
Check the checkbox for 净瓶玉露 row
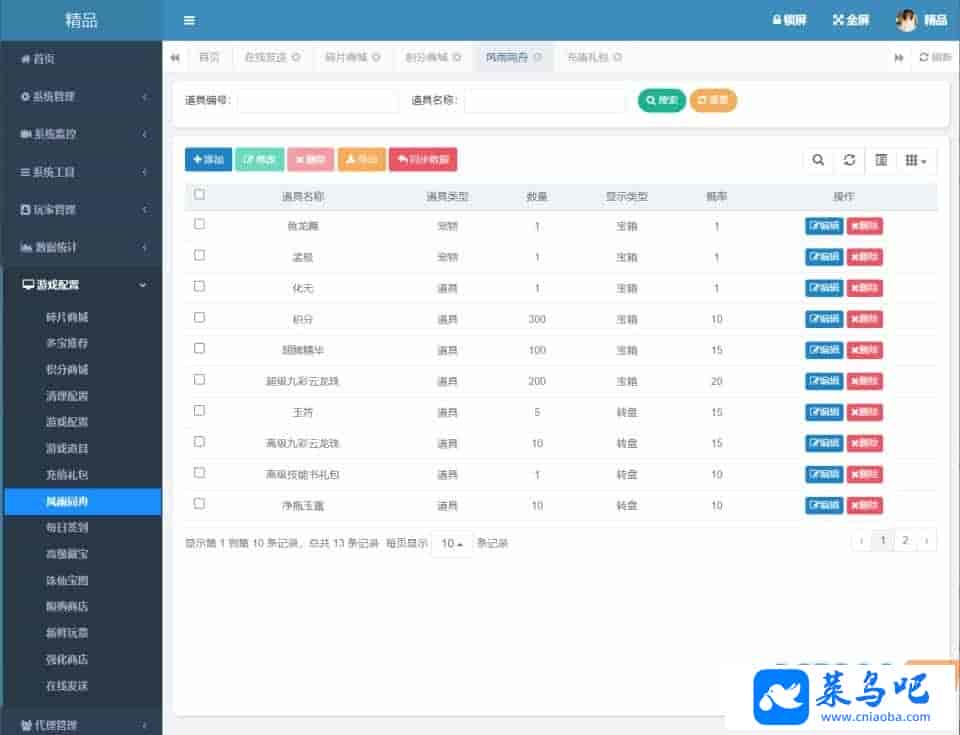pyautogui.click(x=199, y=503)
